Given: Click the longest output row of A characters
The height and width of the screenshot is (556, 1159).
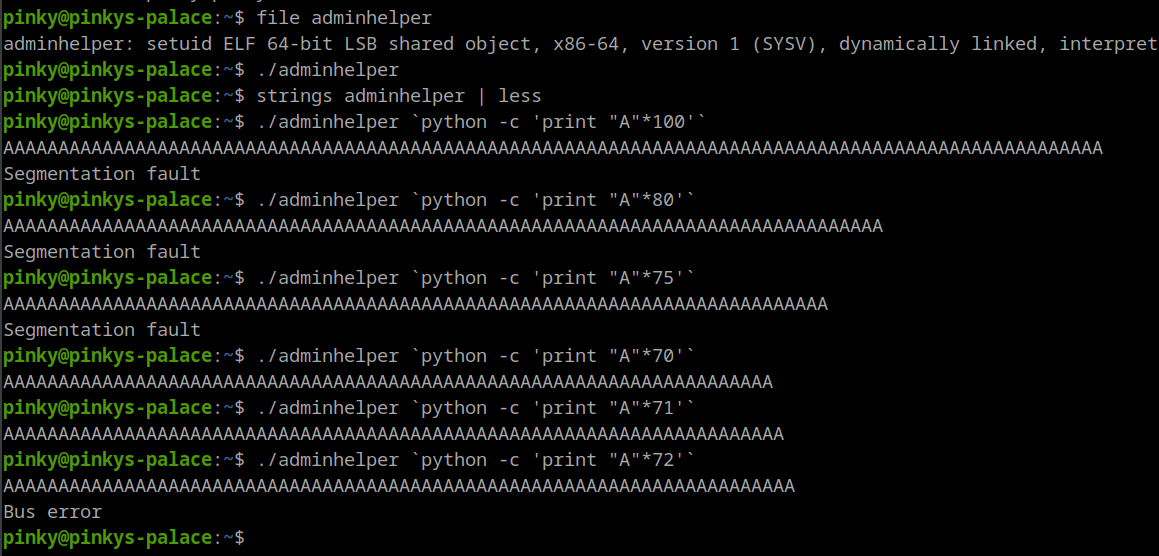Looking at the screenshot, I should 553,148.
